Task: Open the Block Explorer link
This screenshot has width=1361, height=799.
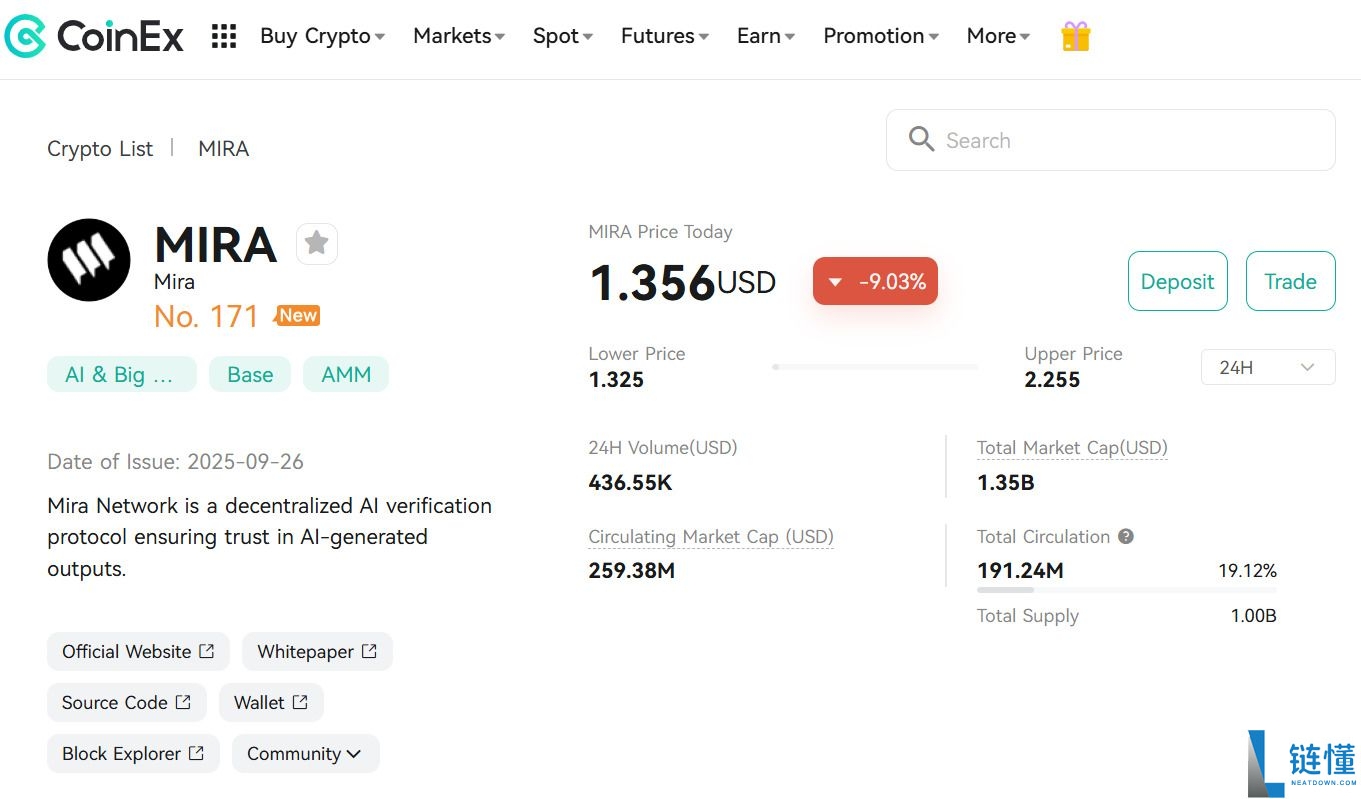Action: click(x=134, y=754)
